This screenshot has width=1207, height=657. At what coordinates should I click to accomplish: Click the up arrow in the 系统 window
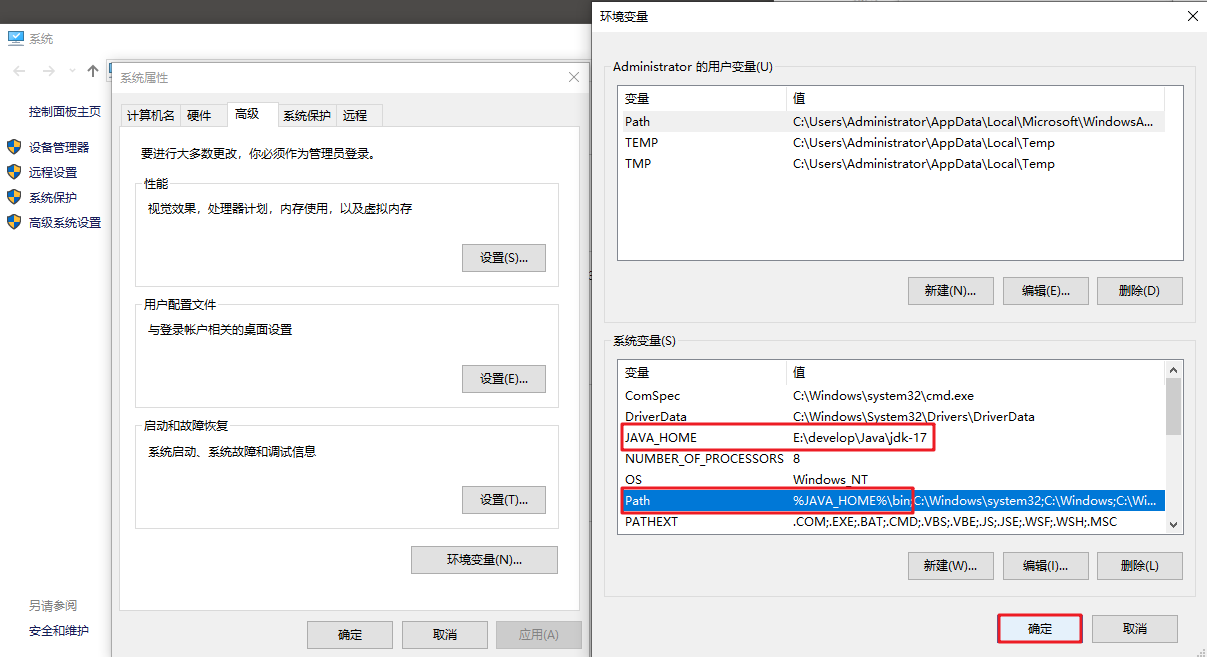[x=93, y=71]
